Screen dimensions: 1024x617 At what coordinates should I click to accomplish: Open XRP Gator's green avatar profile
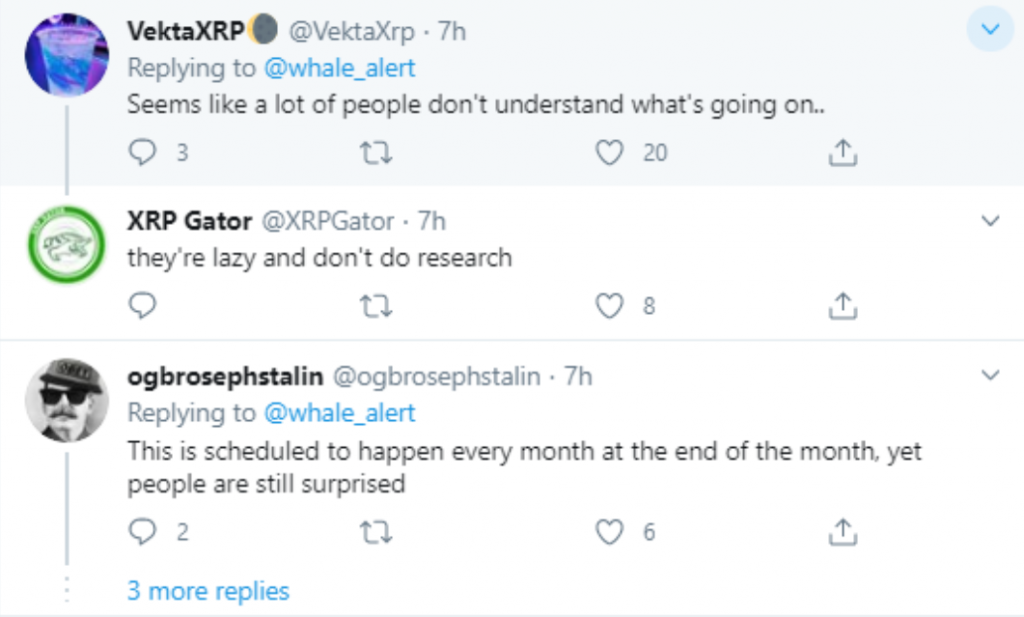[x=67, y=245]
